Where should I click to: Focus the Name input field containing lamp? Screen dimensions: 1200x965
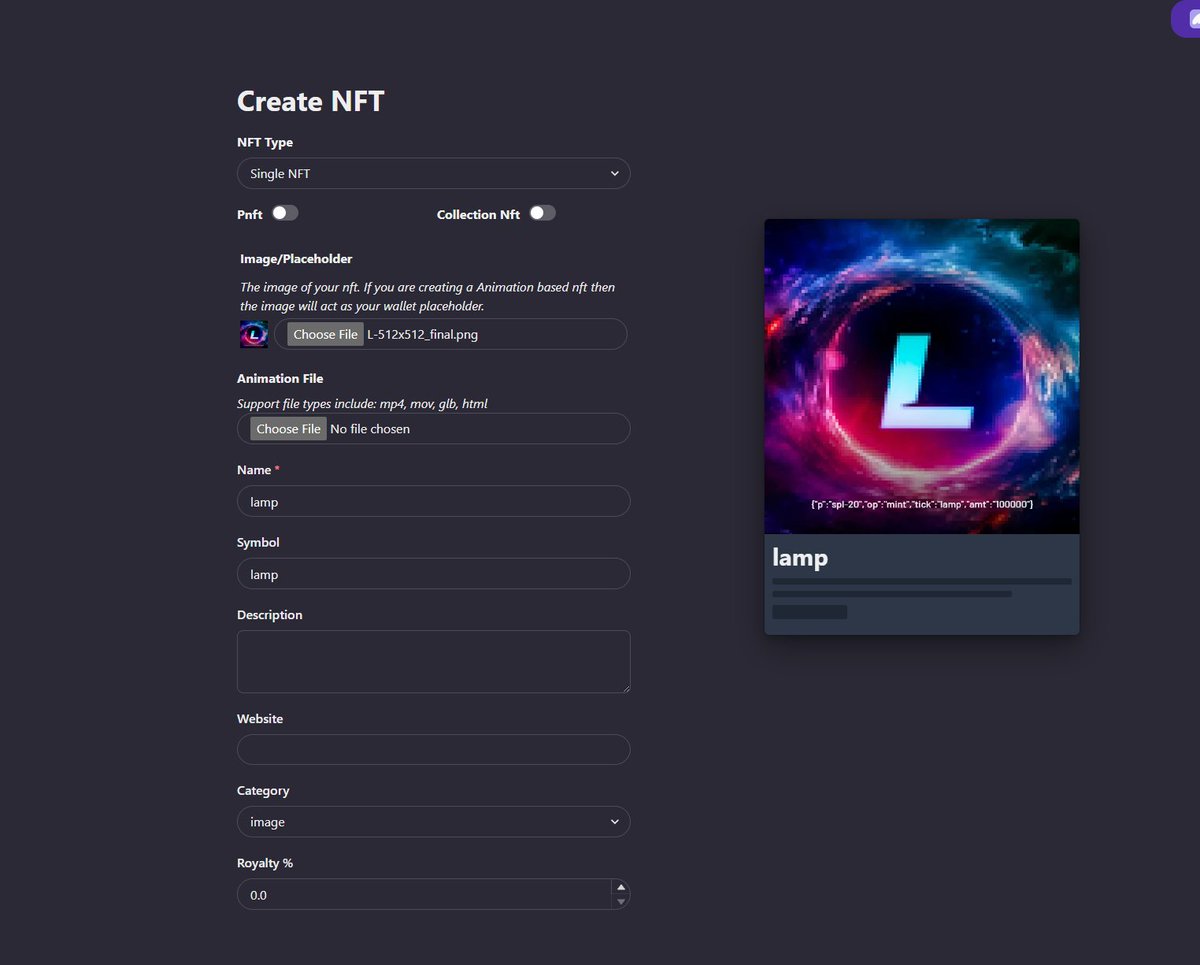[433, 502]
